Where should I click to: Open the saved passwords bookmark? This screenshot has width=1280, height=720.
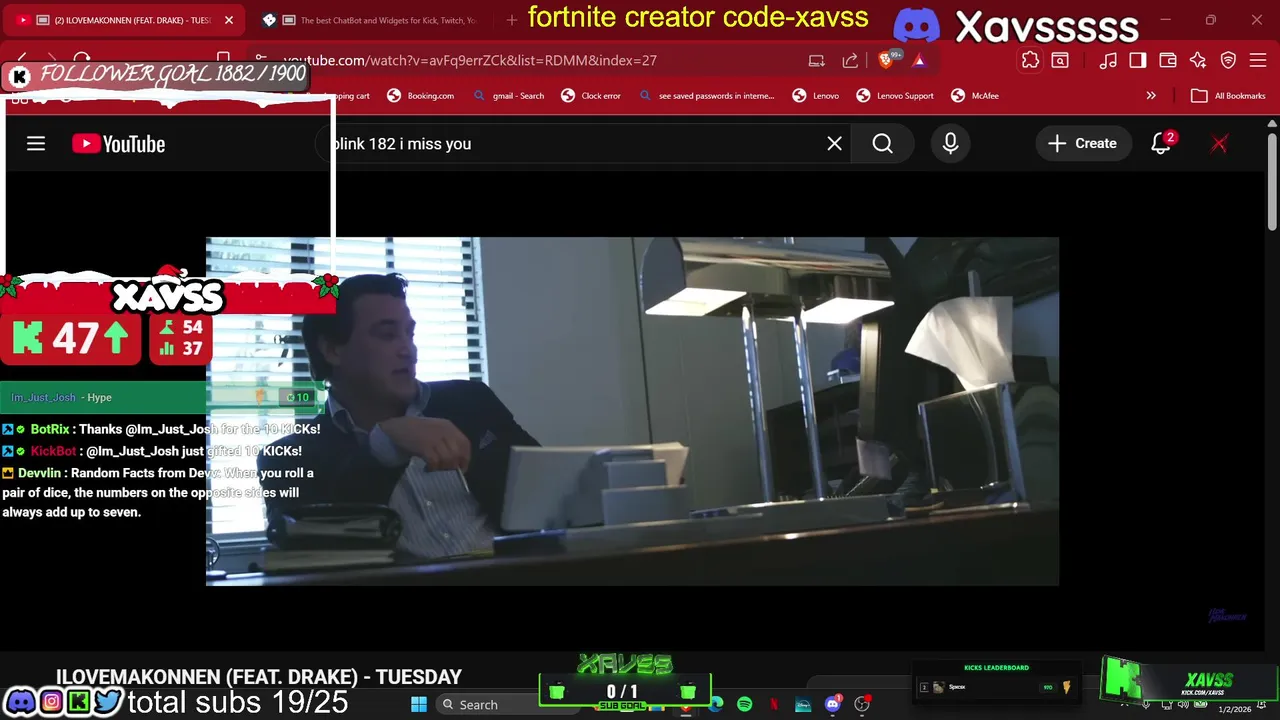pyautogui.click(x=706, y=96)
